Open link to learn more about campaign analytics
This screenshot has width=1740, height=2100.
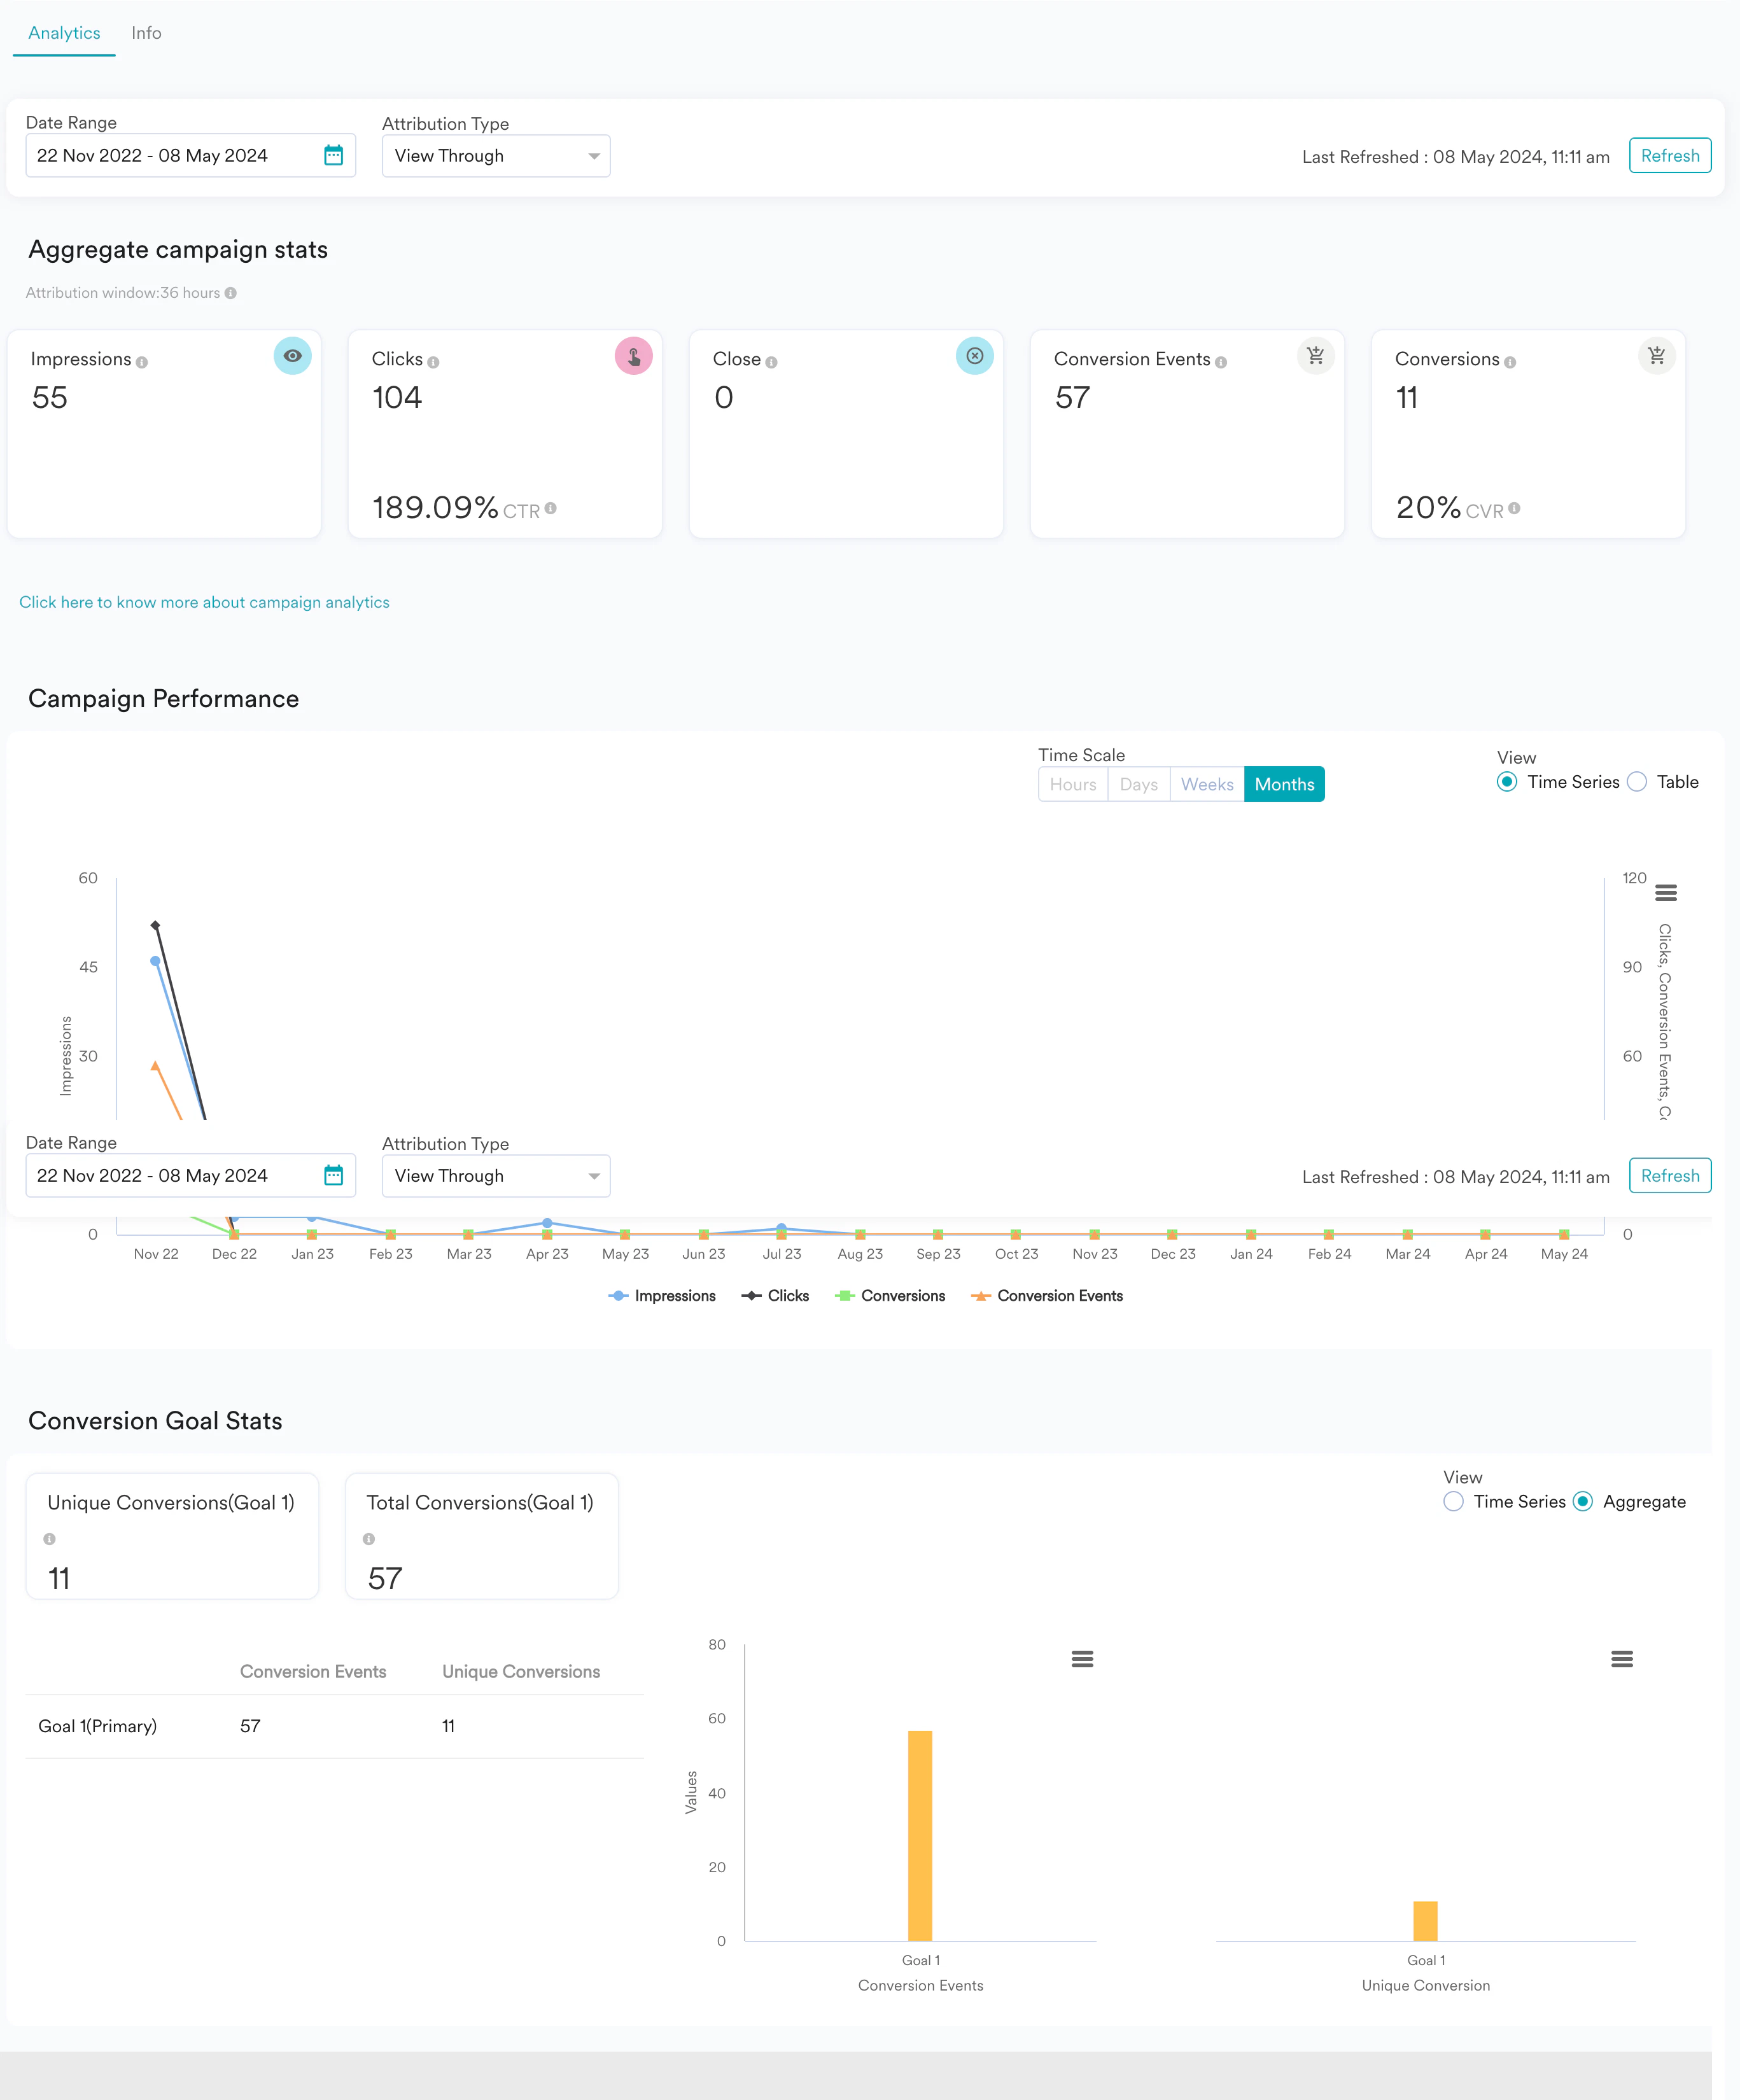pyautogui.click(x=204, y=602)
